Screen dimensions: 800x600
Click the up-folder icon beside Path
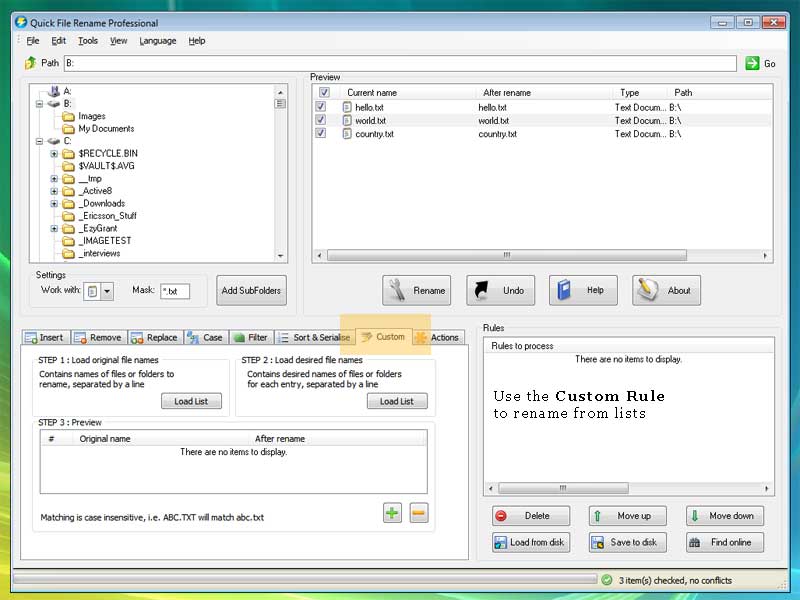click(30, 63)
